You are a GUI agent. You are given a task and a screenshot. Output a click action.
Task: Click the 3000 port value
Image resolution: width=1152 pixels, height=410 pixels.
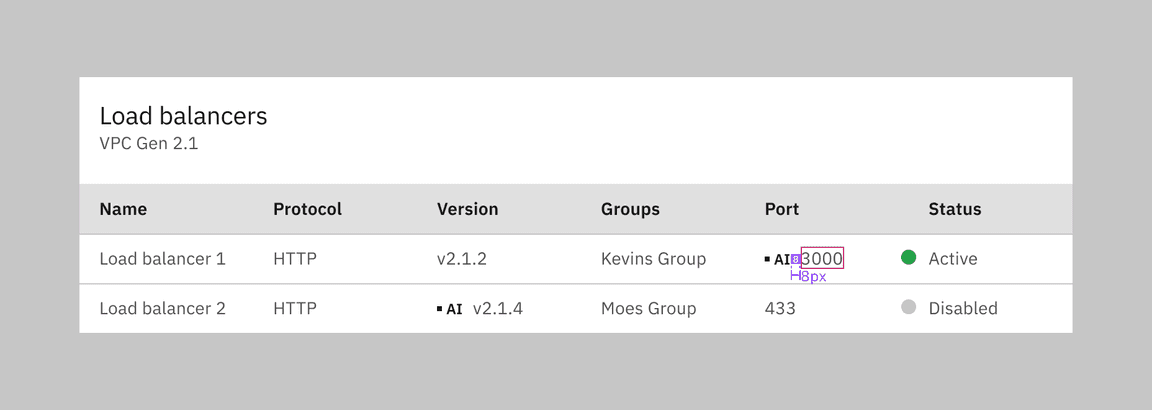tap(822, 258)
